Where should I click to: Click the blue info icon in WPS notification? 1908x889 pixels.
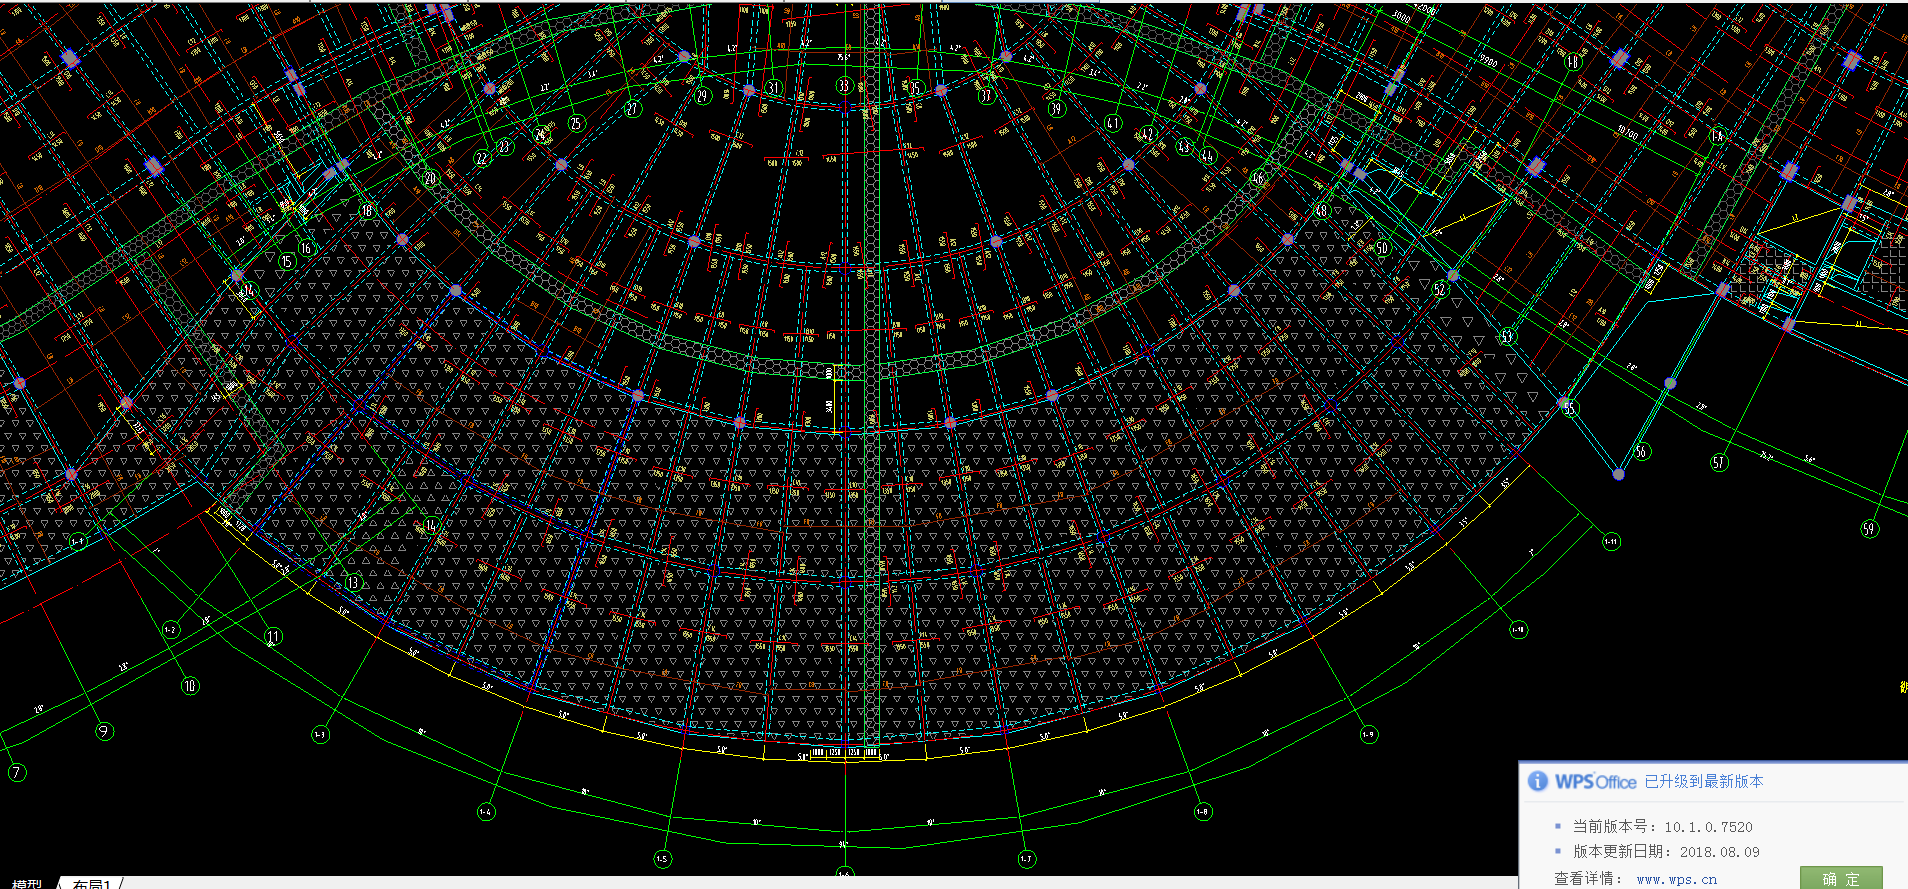coord(1538,781)
